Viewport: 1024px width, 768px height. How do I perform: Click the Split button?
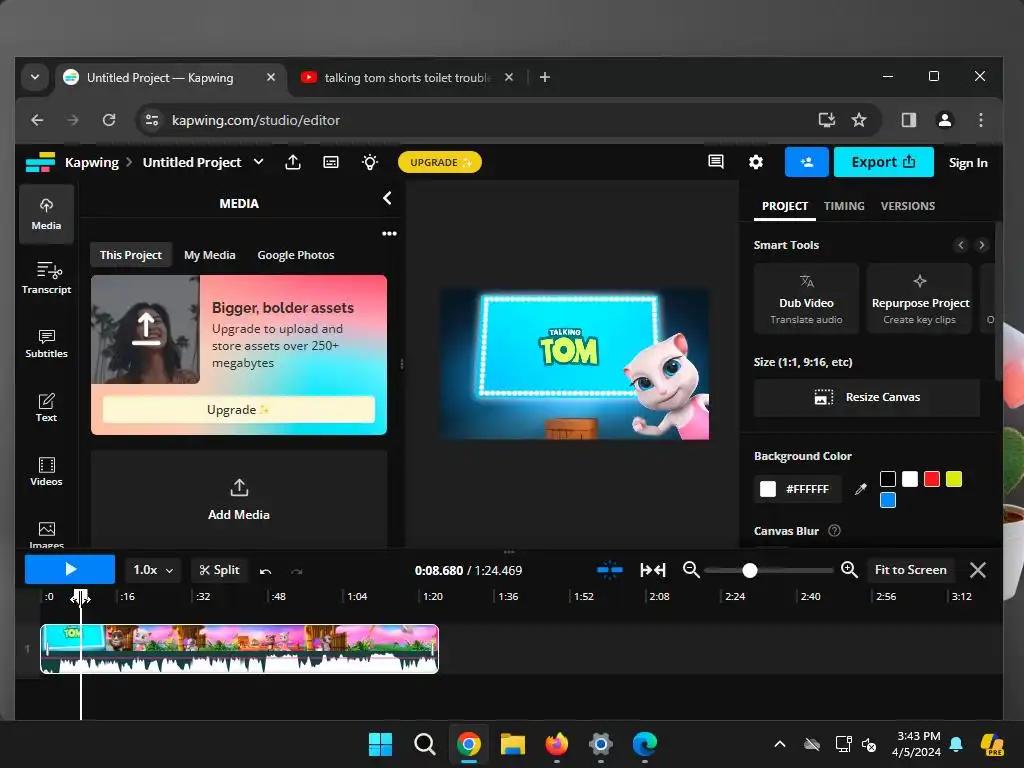[x=219, y=570]
